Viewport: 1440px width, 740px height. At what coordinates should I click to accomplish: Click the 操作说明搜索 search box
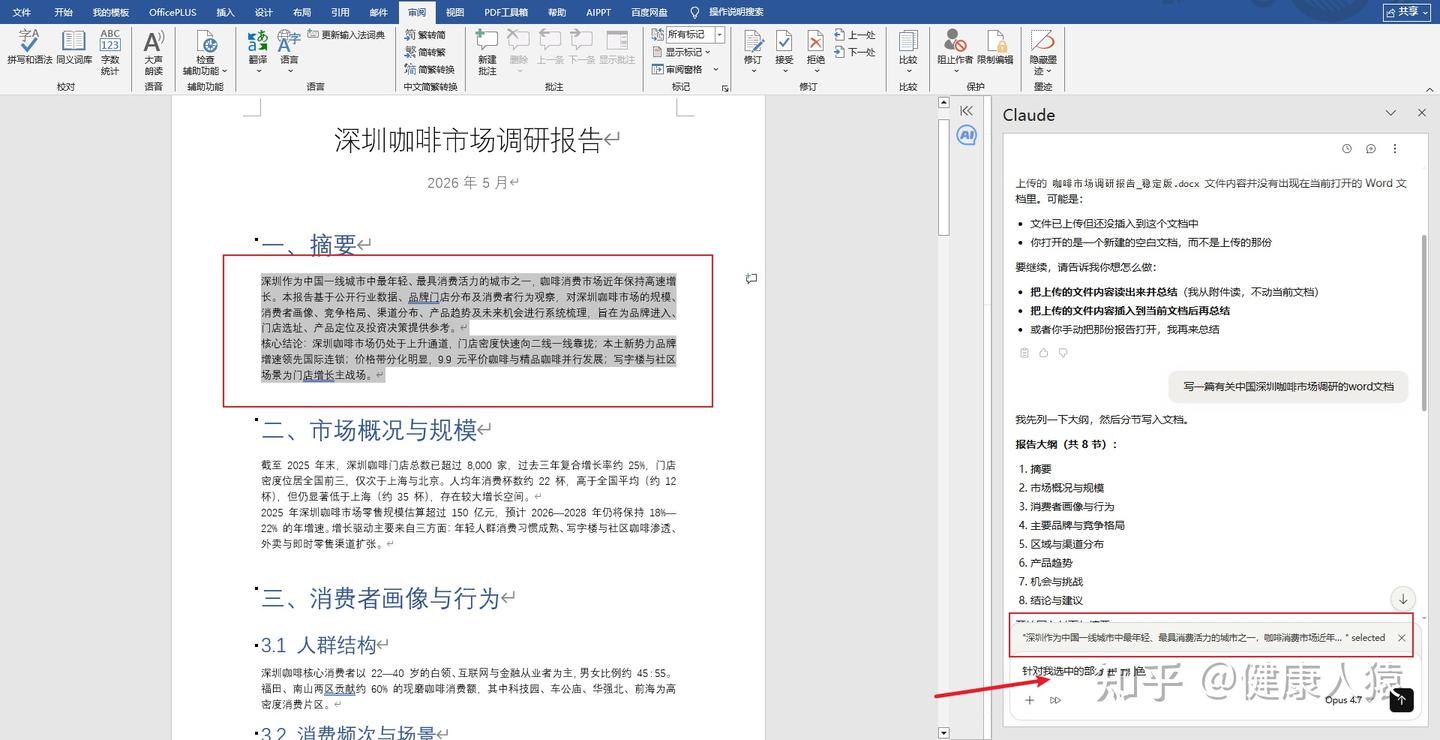point(735,12)
